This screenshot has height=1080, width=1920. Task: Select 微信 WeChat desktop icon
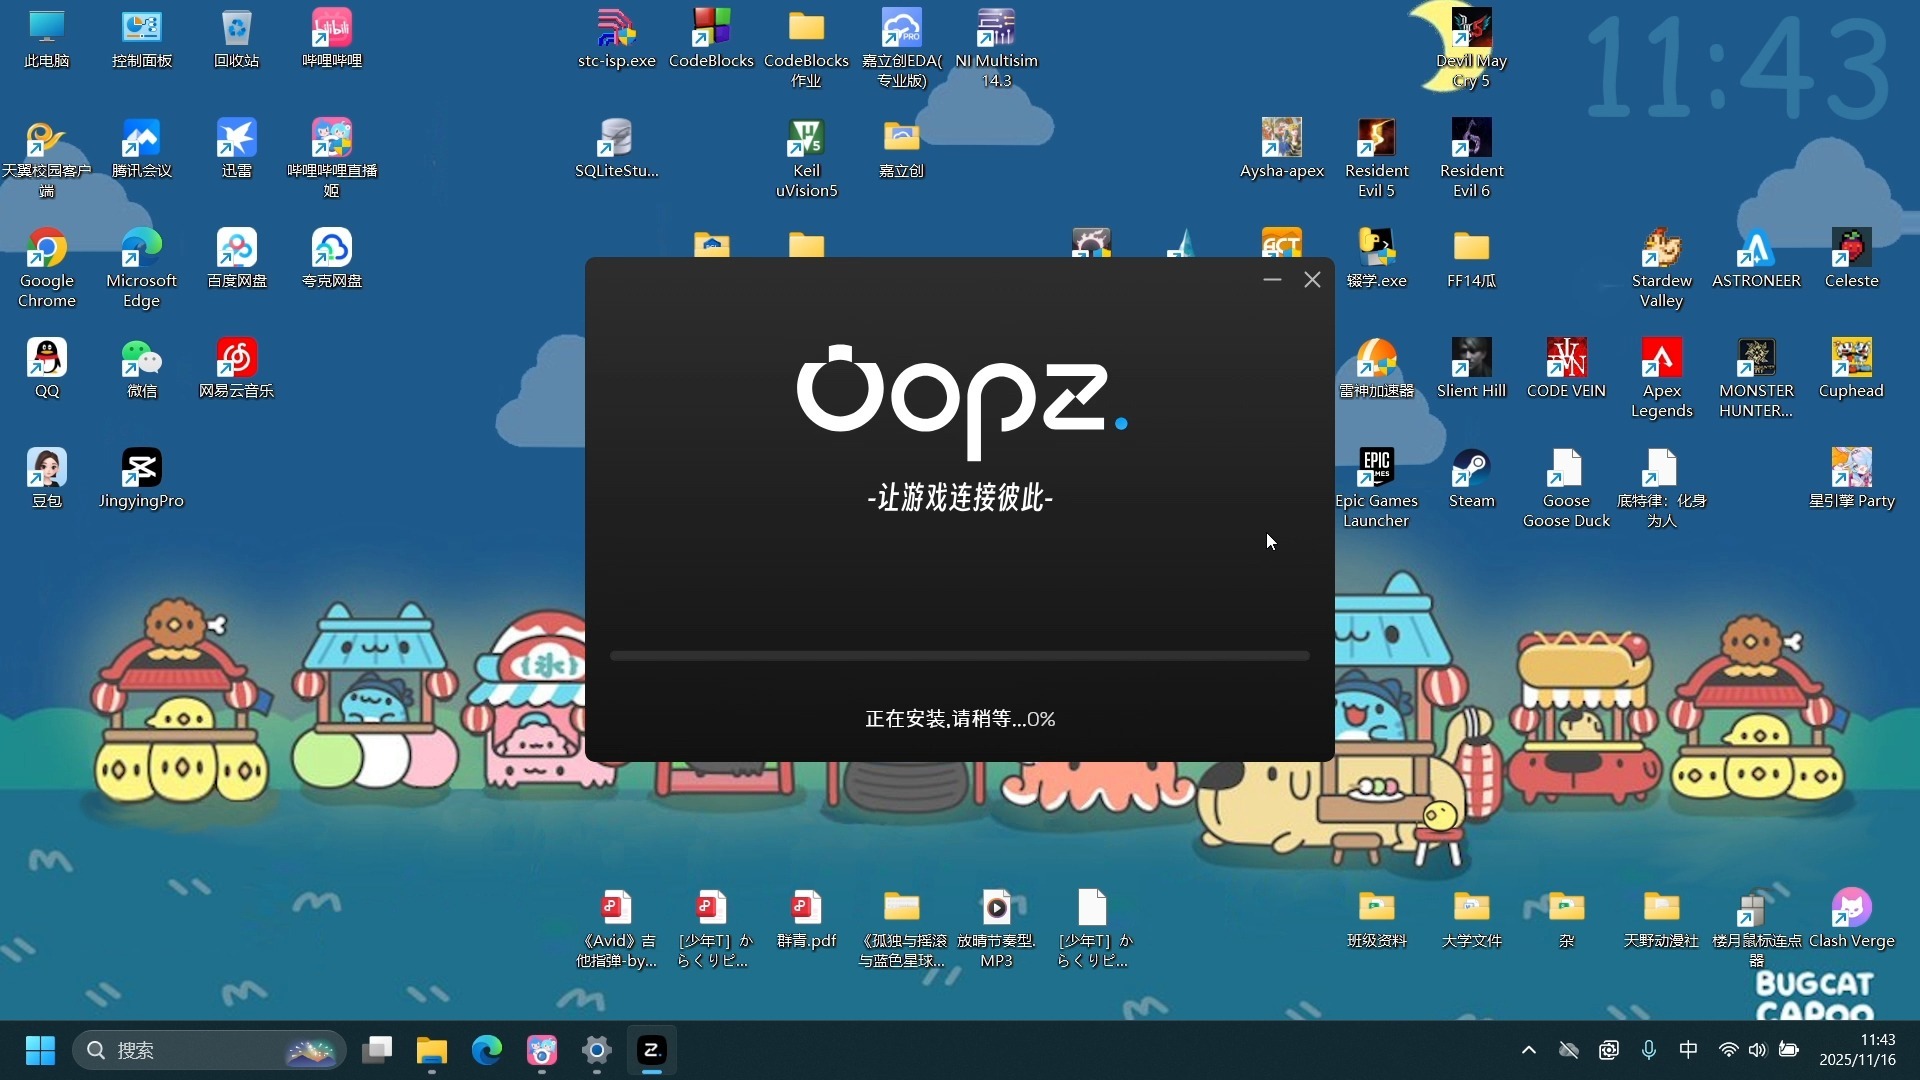(x=142, y=370)
